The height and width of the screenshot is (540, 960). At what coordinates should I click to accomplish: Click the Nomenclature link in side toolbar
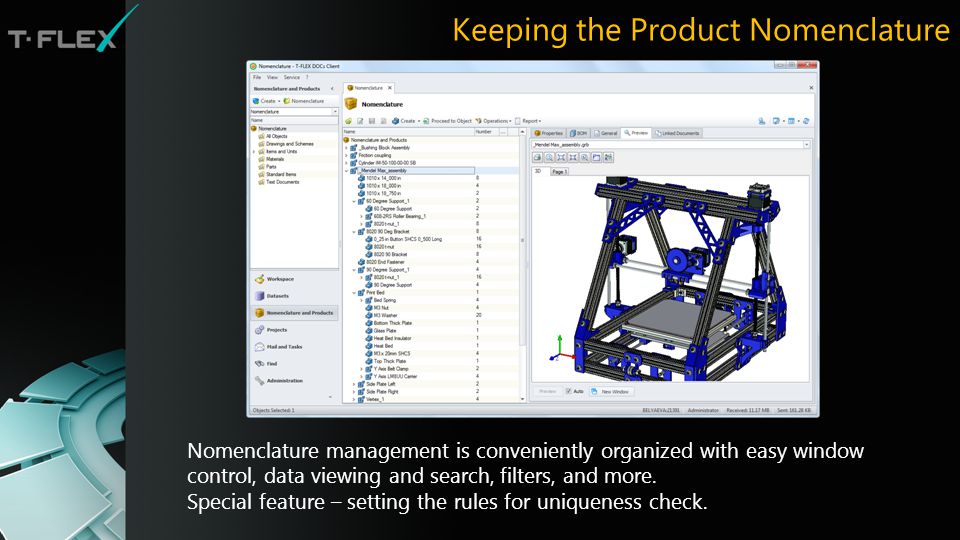click(x=304, y=101)
